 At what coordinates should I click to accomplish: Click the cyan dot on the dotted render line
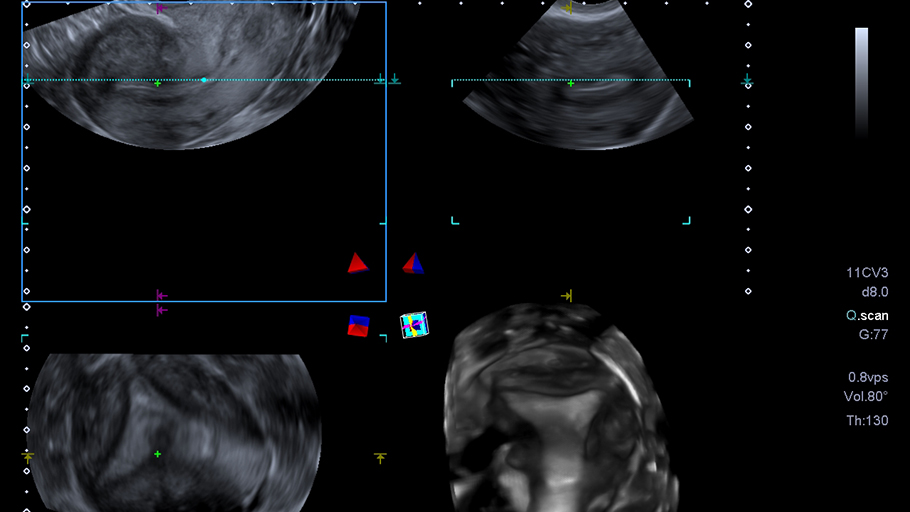tap(204, 80)
